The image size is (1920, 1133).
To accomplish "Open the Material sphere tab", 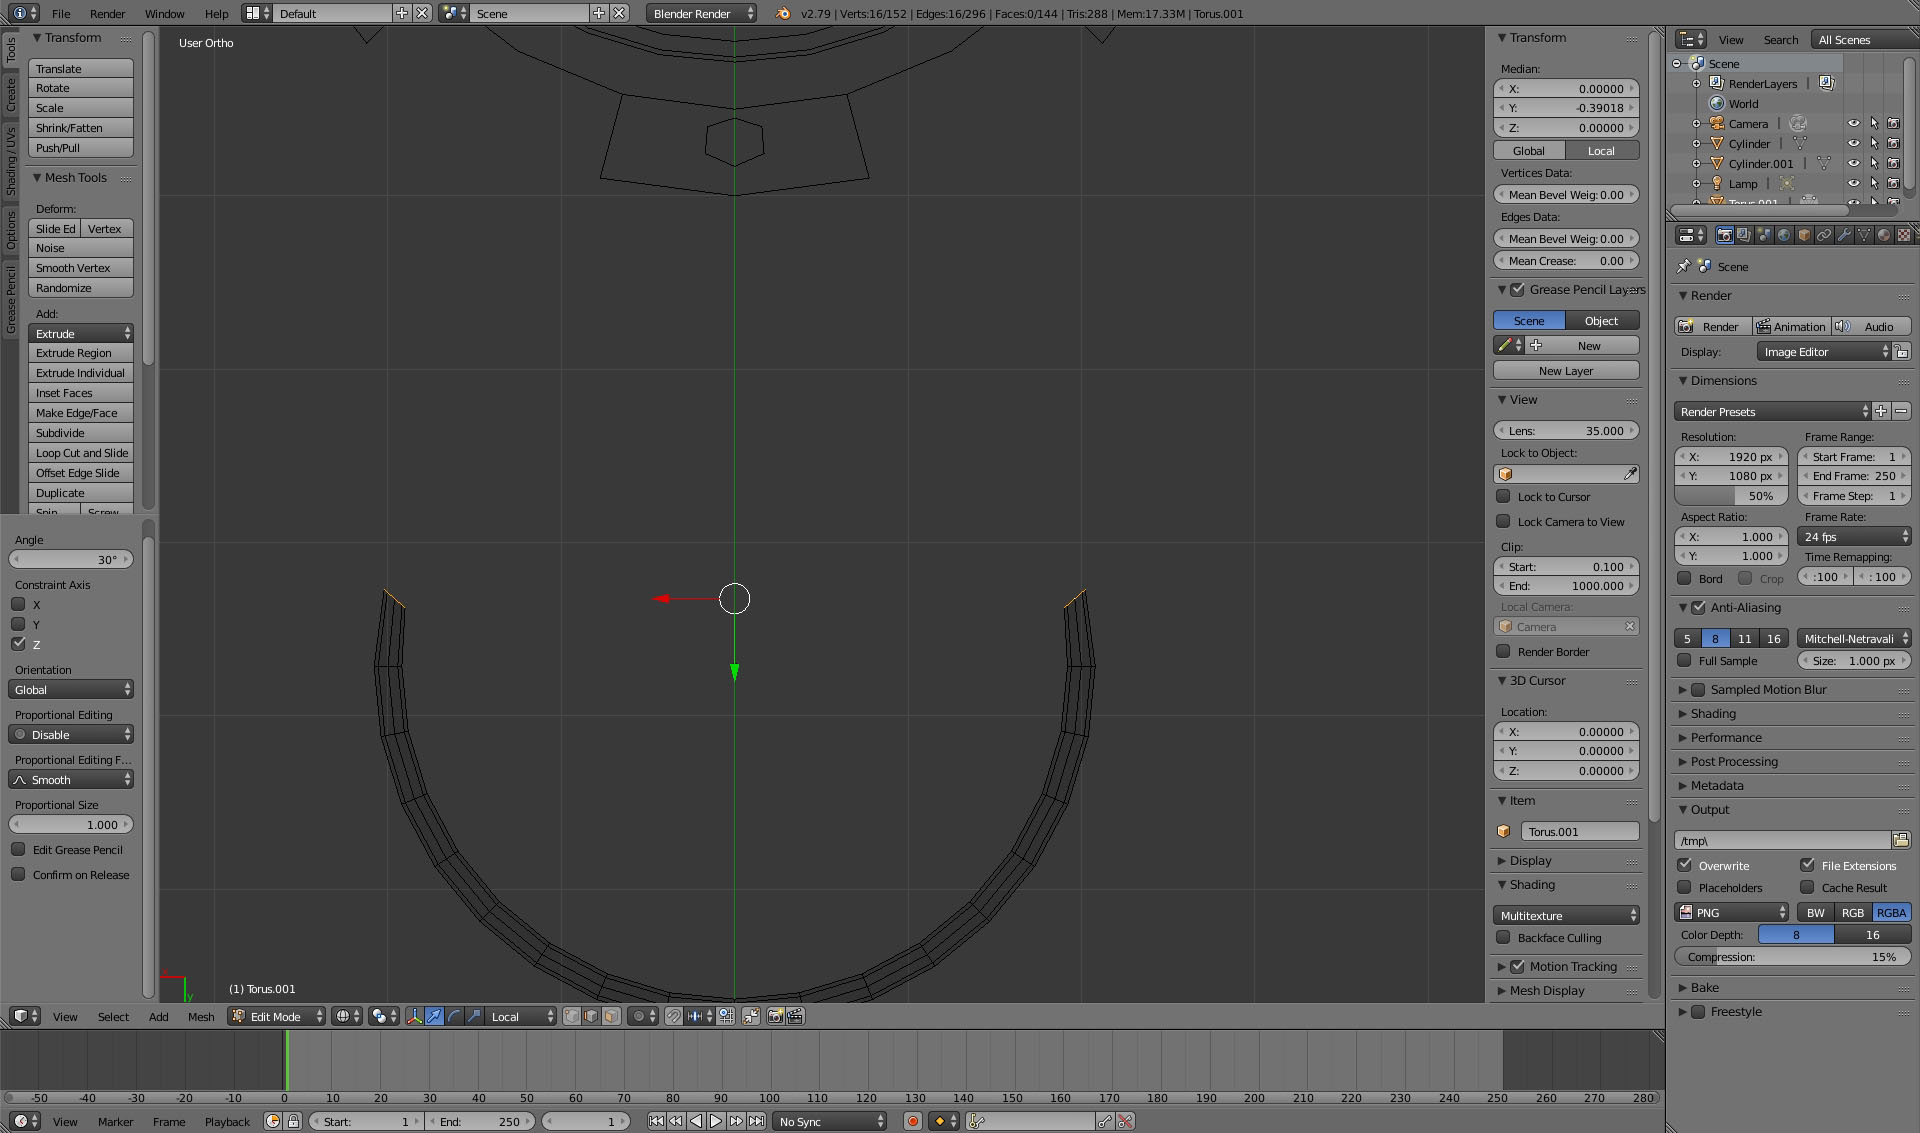I will click(x=1884, y=235).
